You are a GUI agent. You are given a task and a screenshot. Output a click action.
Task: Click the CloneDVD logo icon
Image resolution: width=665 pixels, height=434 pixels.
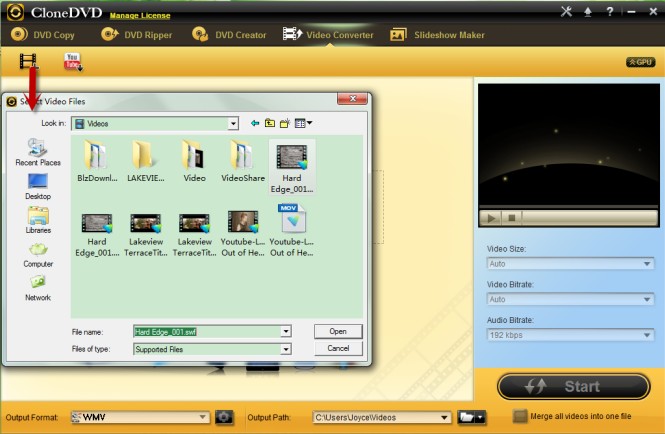(x=15, y=12)
